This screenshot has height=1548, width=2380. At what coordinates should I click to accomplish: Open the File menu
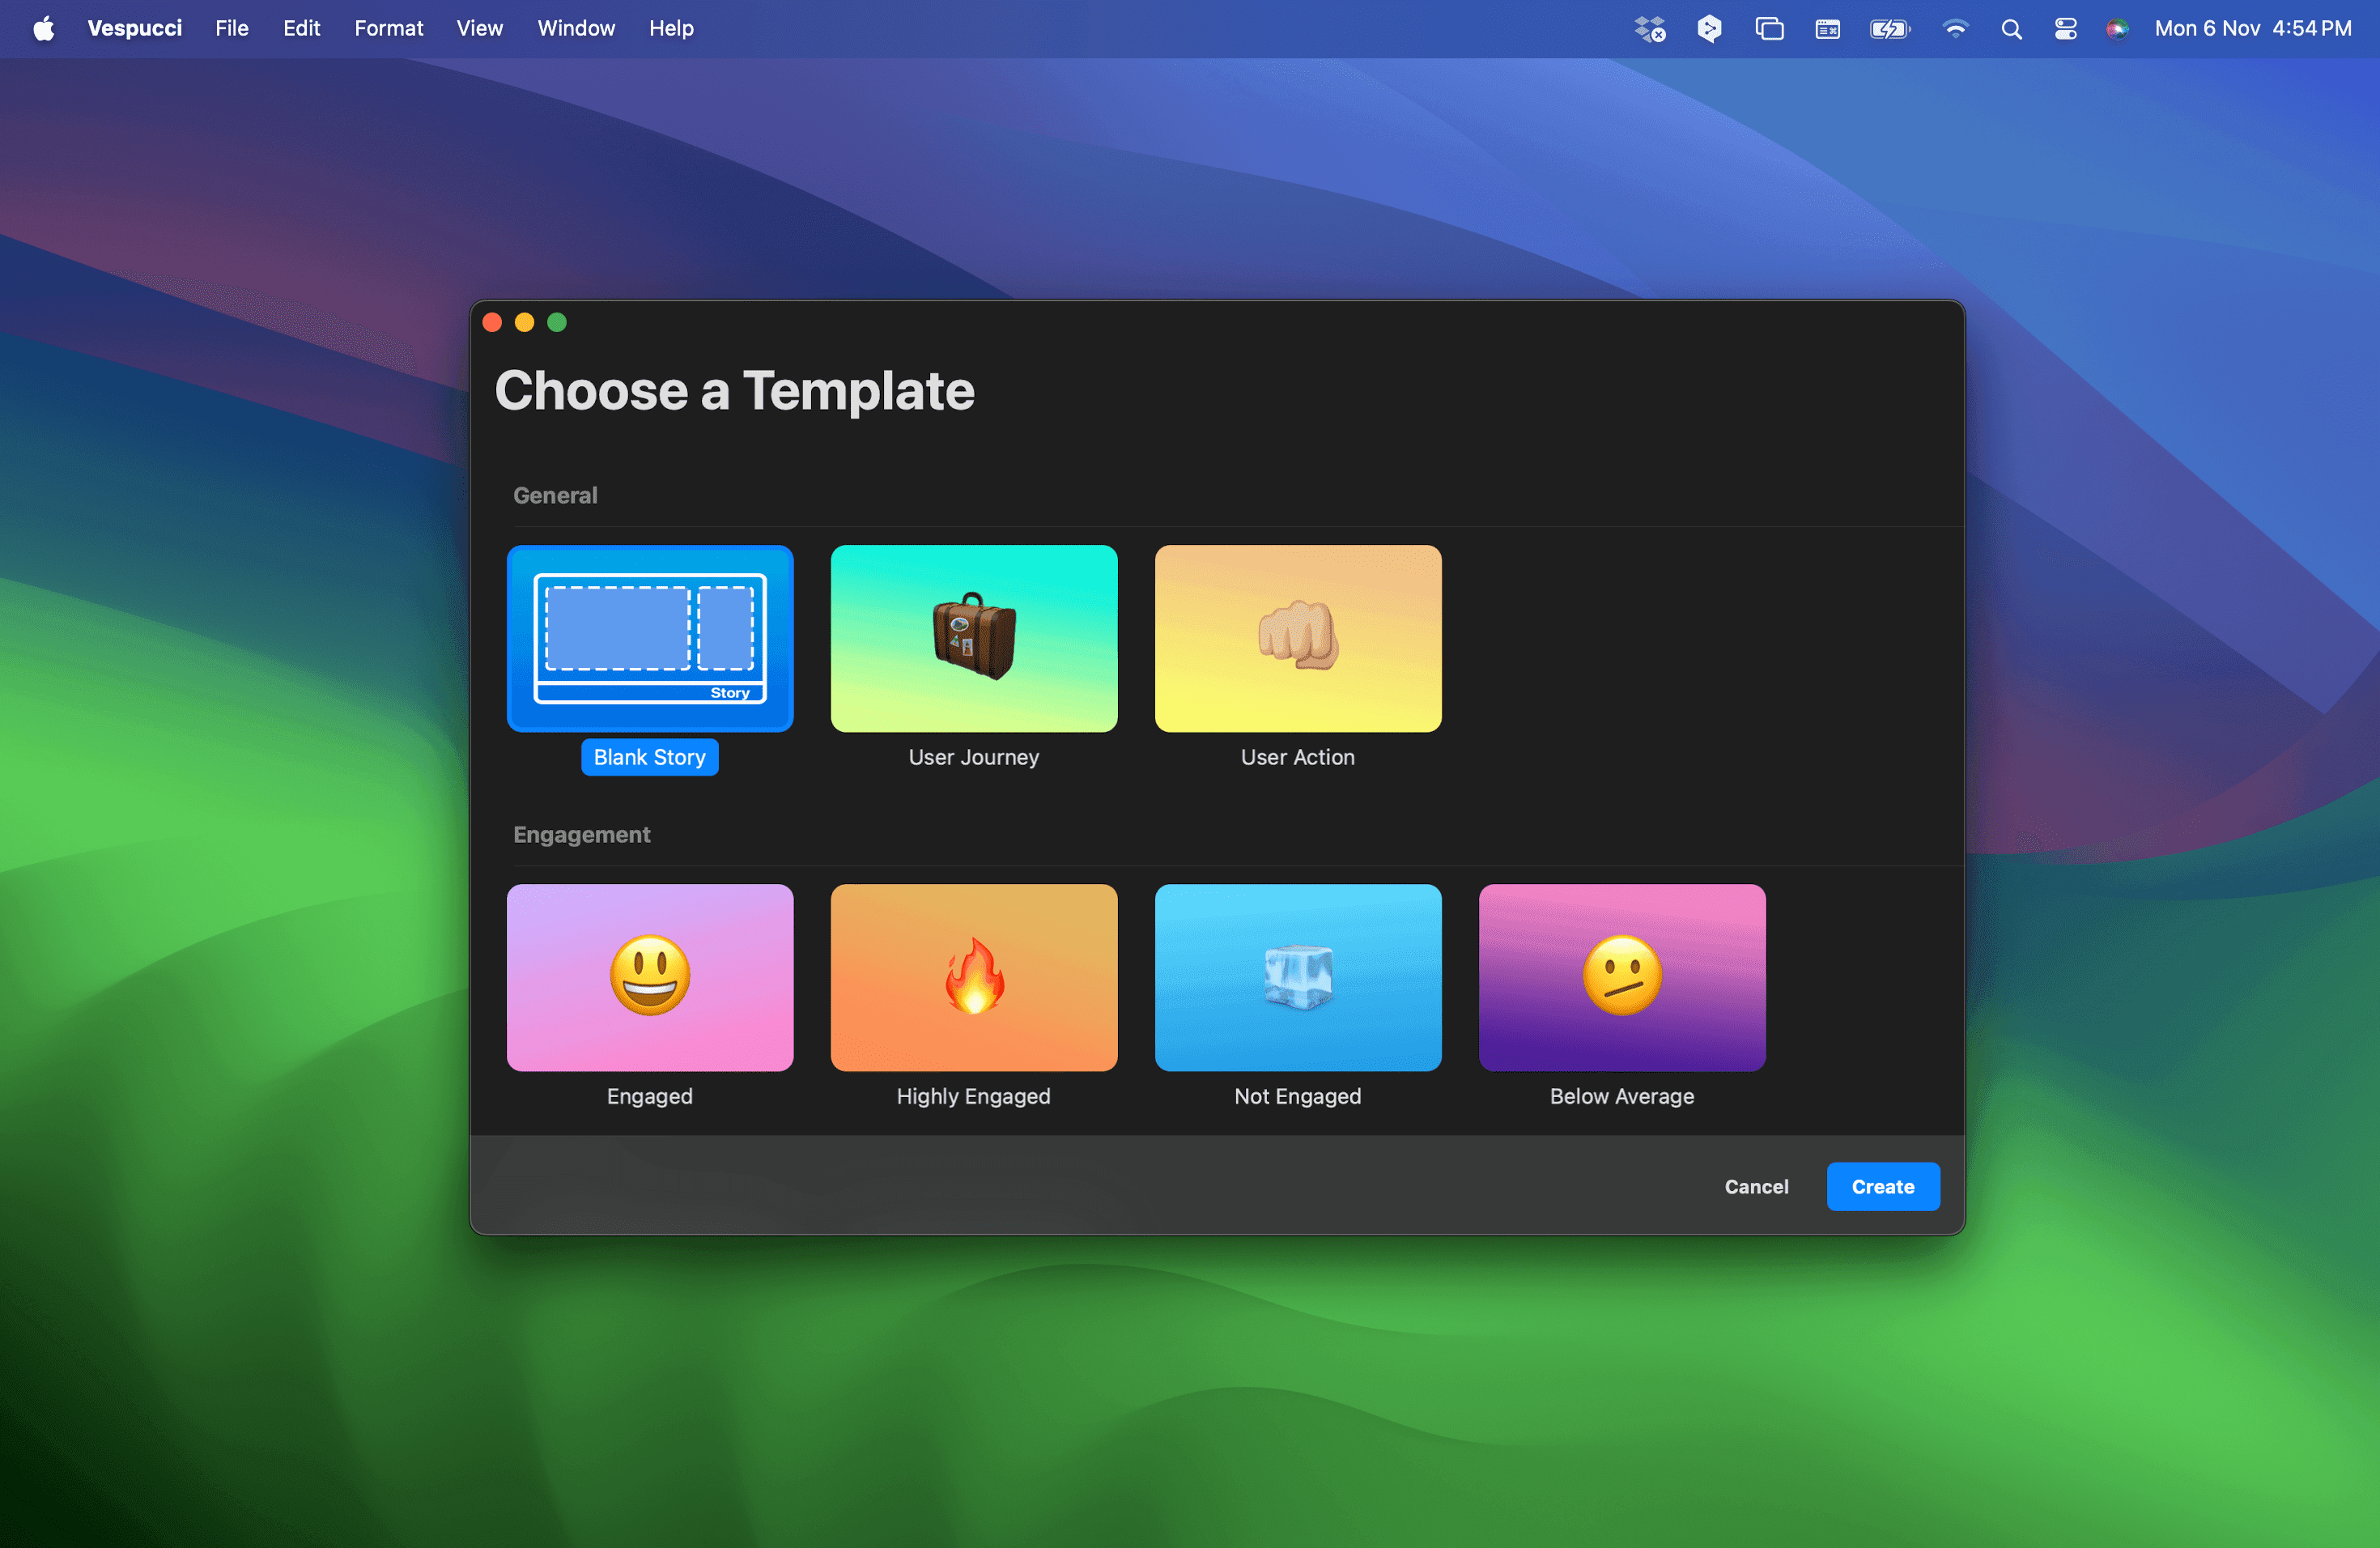(x=231, y=28)
